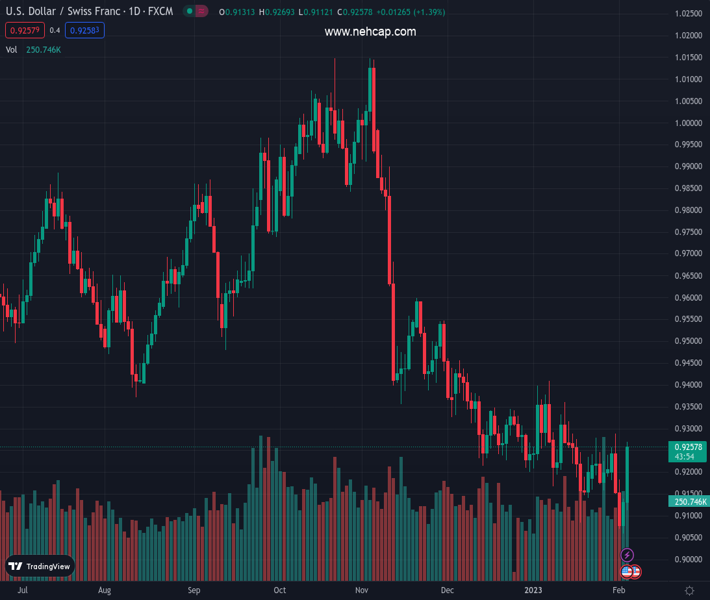Click the current price label 0.92578 on axis
Viewport: 710px width, 600px height.
tap(685, 447)
